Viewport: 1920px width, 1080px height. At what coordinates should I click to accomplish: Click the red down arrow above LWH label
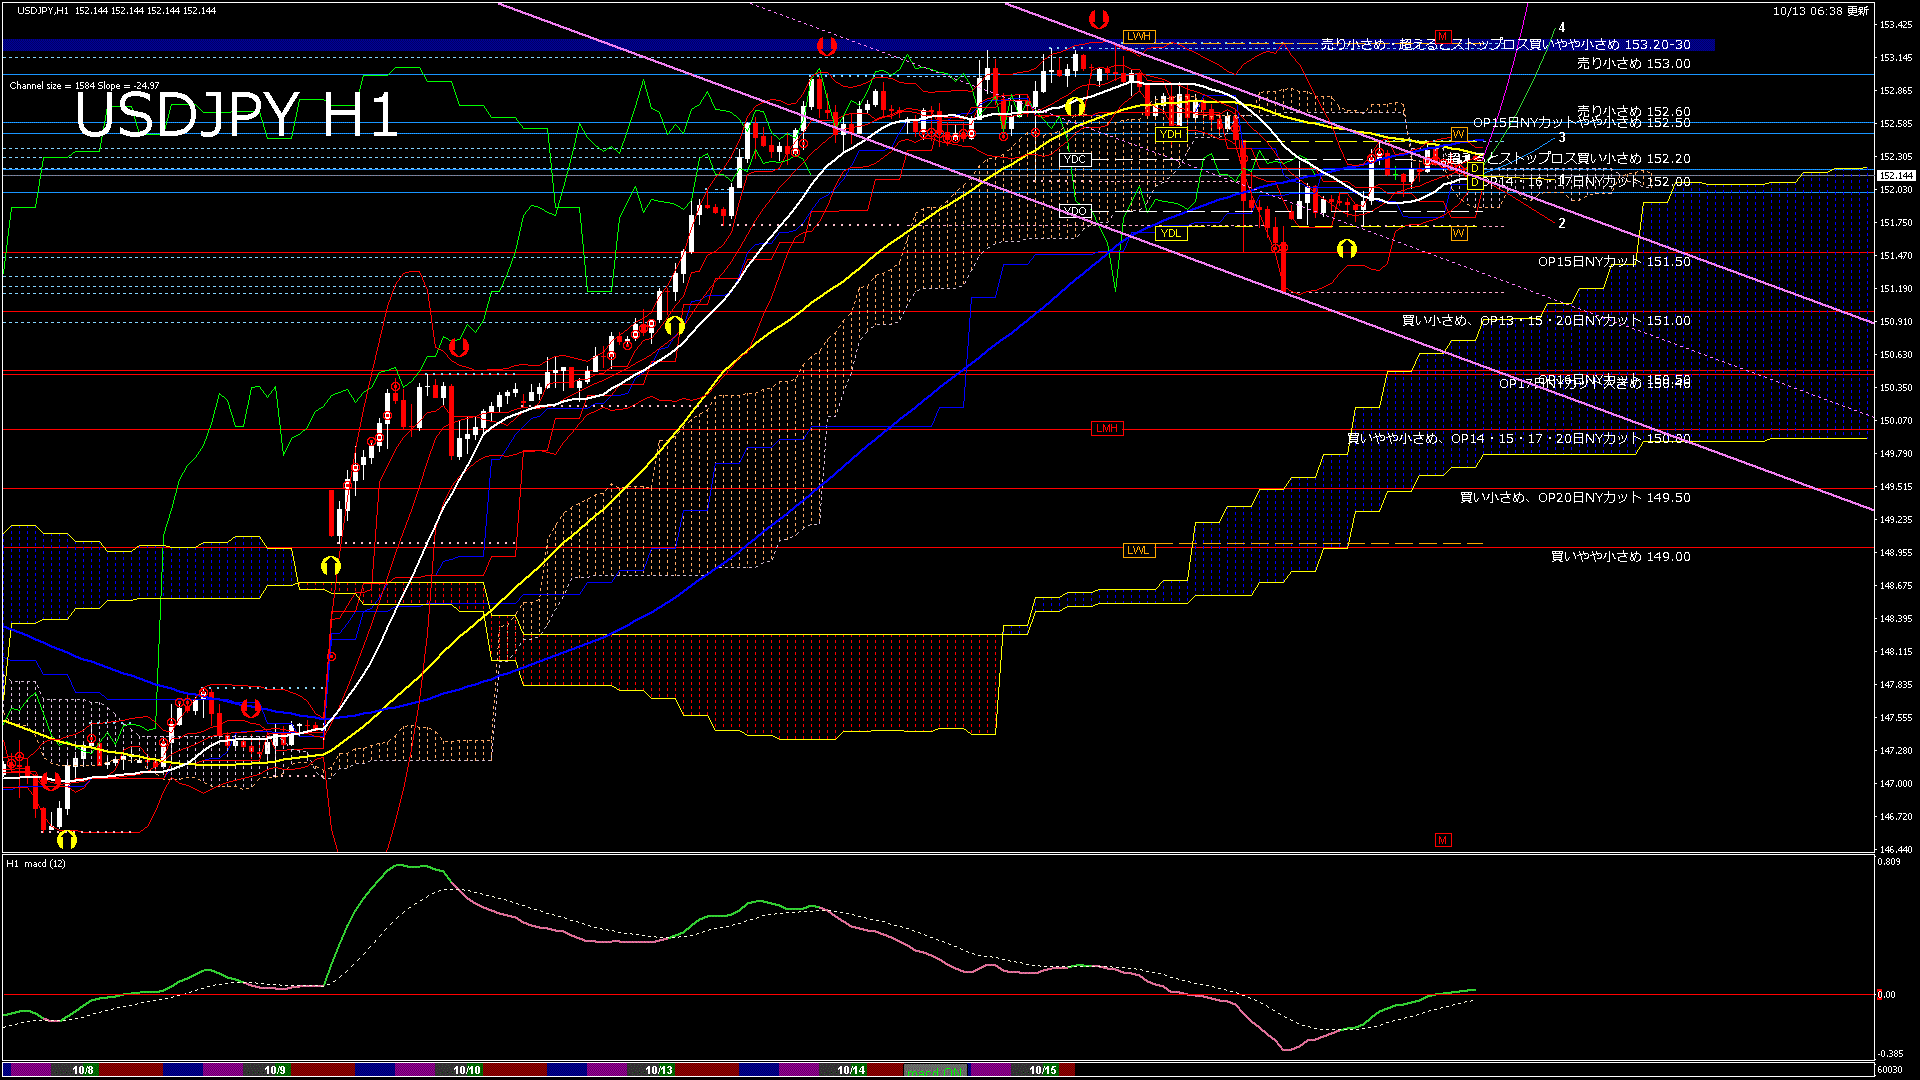point(1098,18)
